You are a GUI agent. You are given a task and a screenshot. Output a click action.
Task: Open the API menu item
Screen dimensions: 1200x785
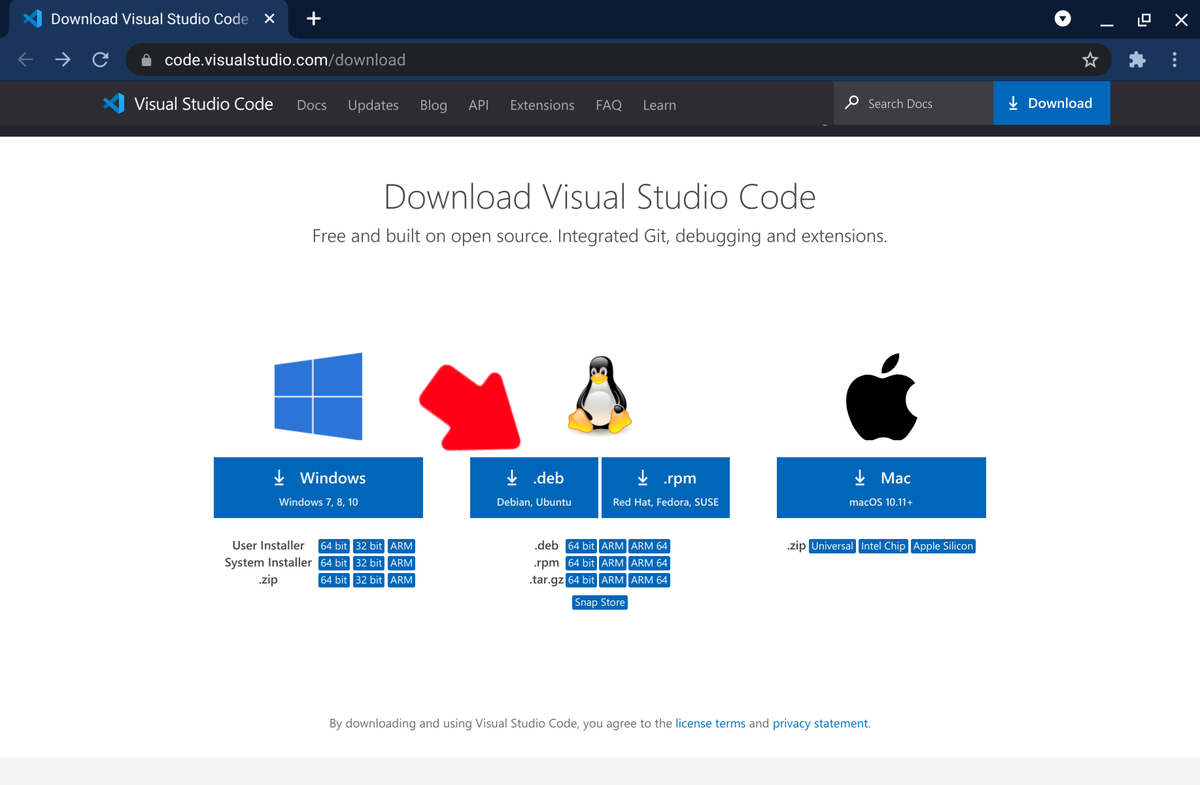point(479,105)
